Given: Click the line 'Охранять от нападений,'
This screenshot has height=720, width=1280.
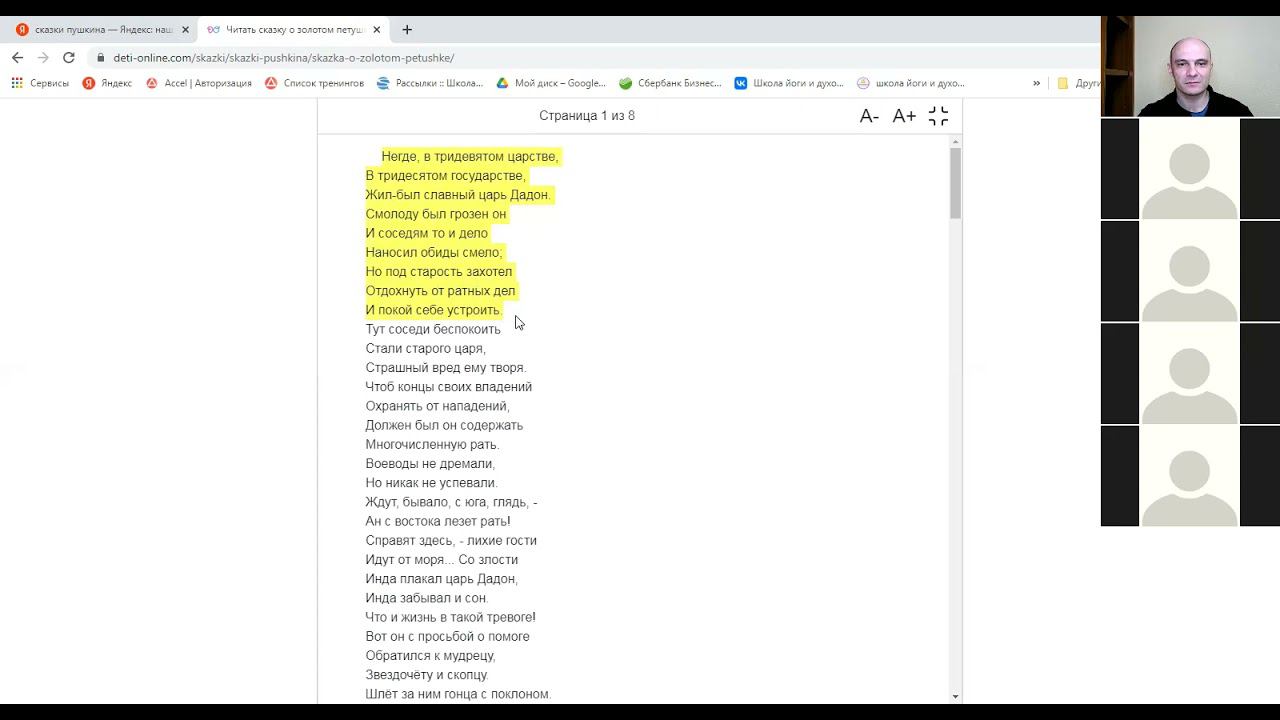Looking at the screenshot, I should tap(438, 406).
